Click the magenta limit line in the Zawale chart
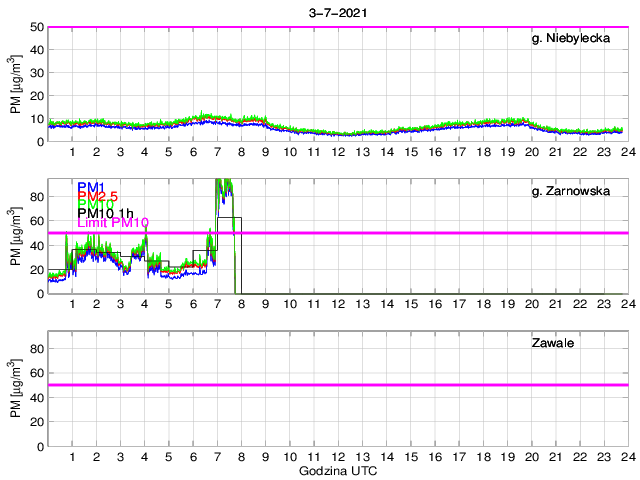 pos(400,385)
